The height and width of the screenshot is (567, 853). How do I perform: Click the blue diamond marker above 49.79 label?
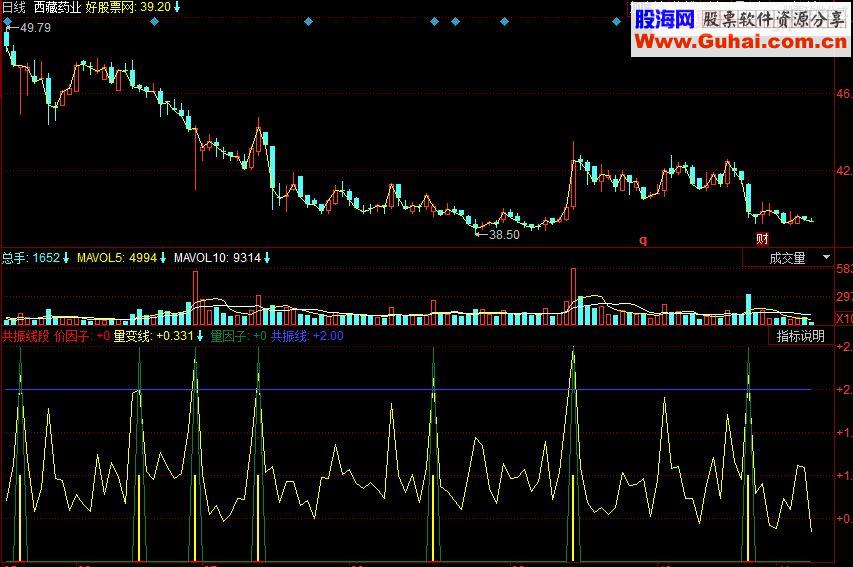click(8, 22)
